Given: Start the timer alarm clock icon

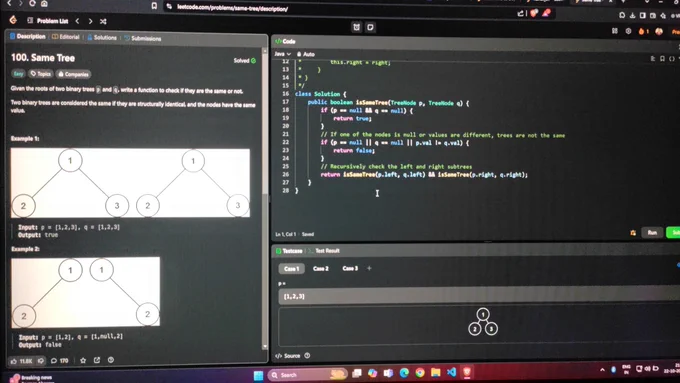Looking at the screenshot, I should (x=356, y=27).
